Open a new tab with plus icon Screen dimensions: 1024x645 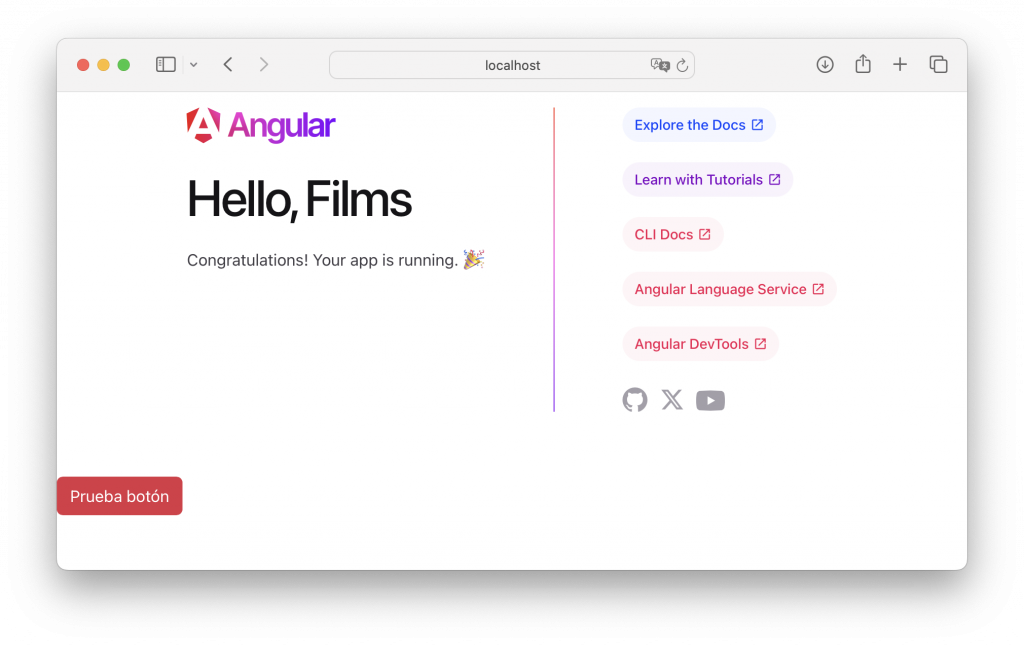(900, 65)
